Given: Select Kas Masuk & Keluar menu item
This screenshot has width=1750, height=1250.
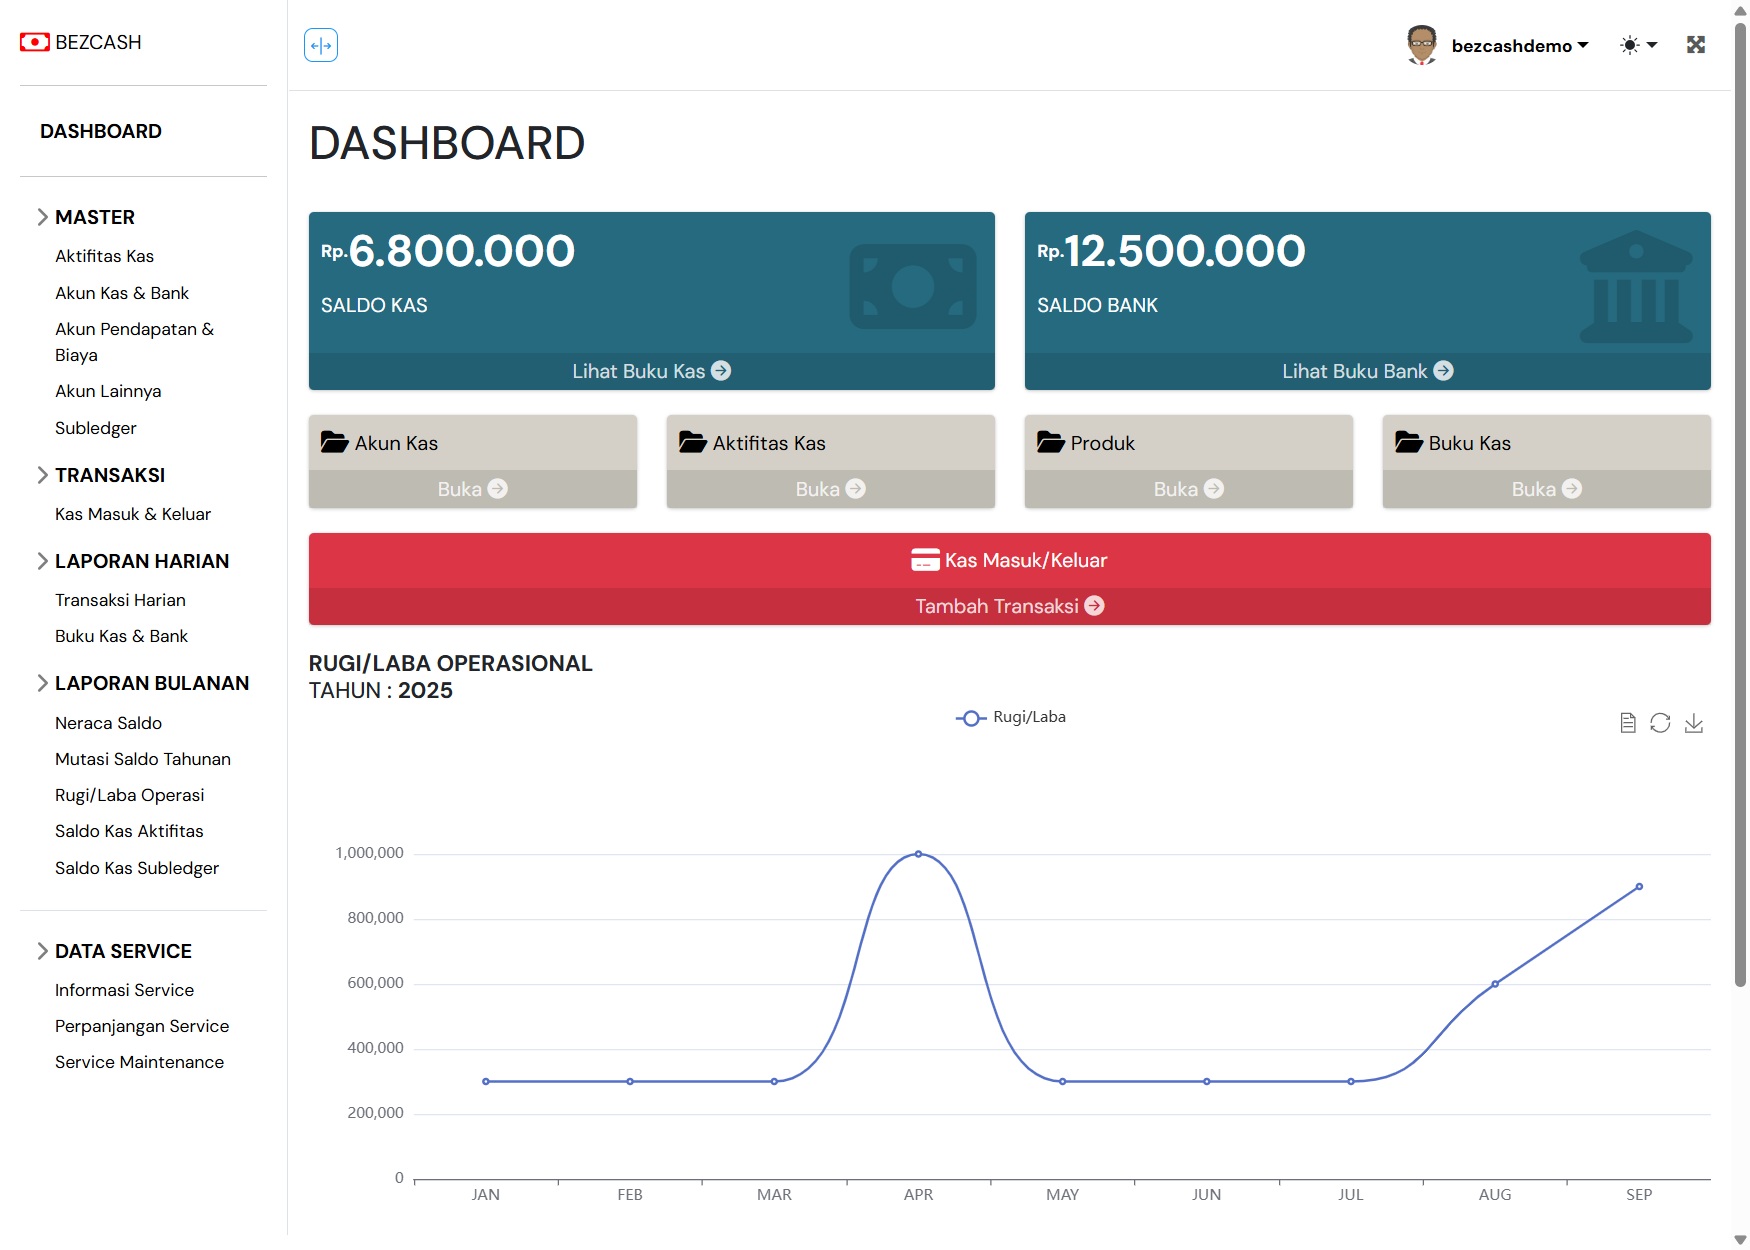Looking at the screenshot, I should tap(133, 514).
